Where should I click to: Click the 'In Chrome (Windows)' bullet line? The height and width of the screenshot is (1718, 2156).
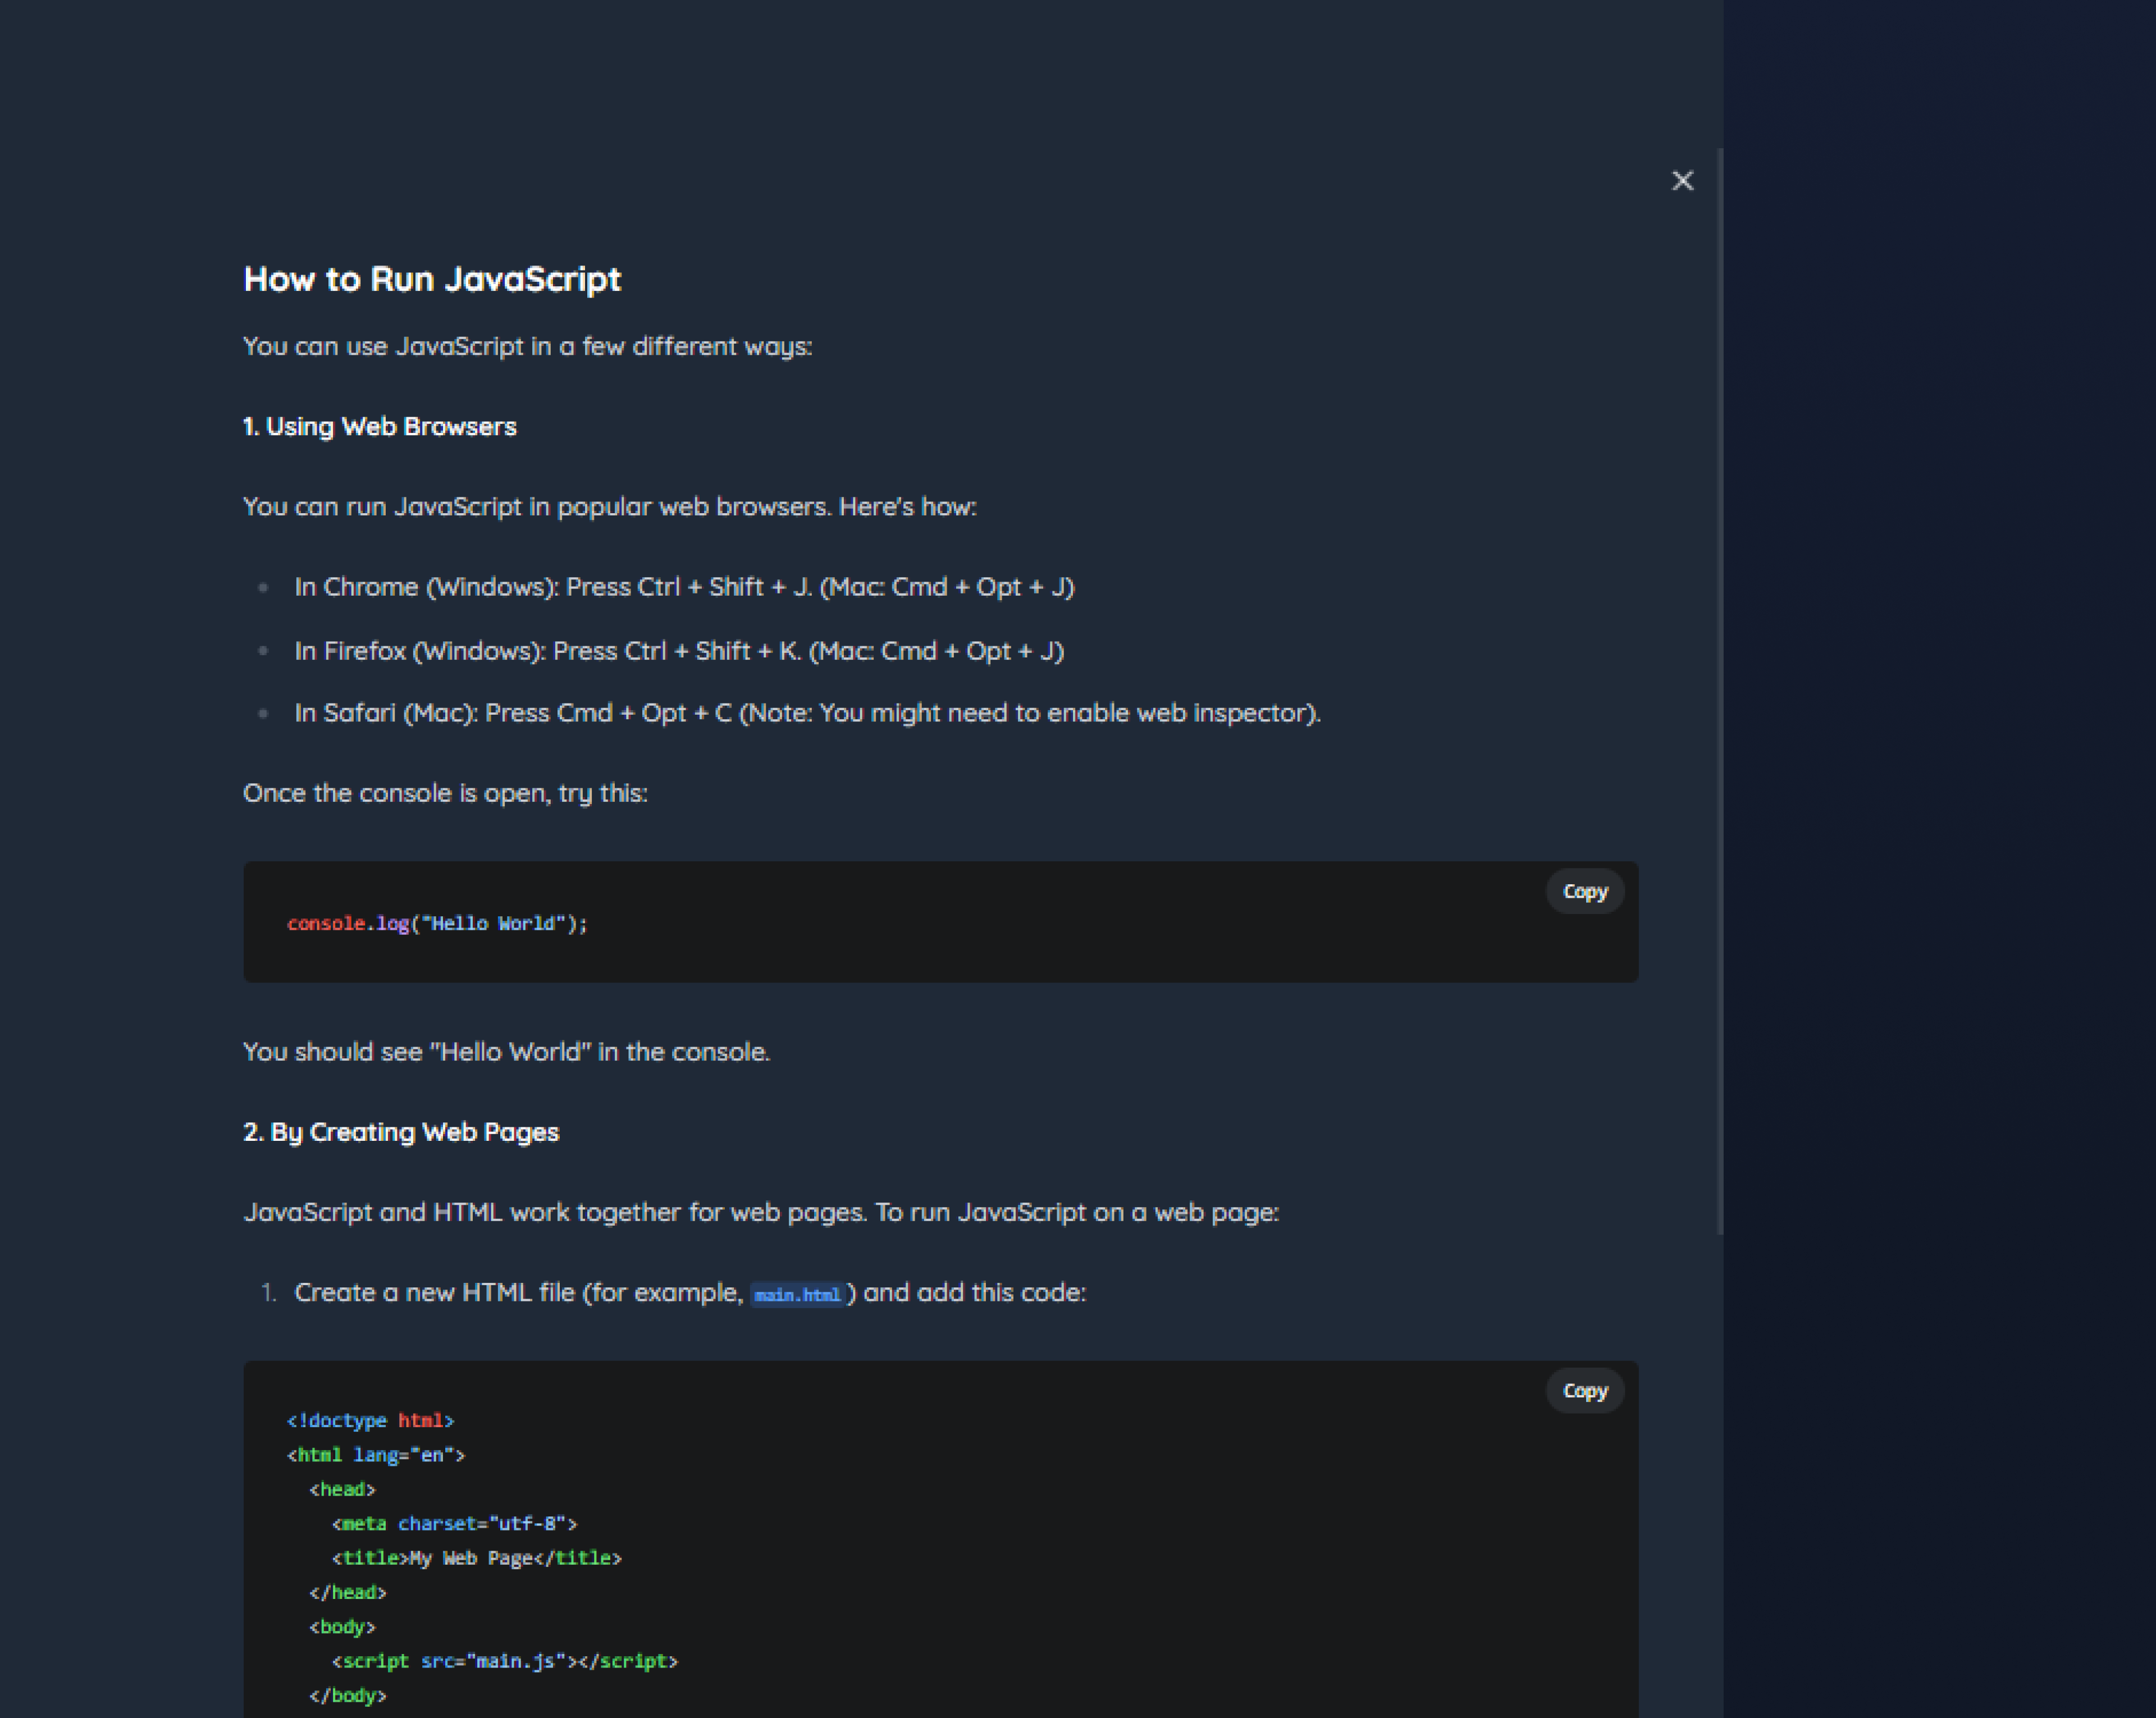point(684,587)
